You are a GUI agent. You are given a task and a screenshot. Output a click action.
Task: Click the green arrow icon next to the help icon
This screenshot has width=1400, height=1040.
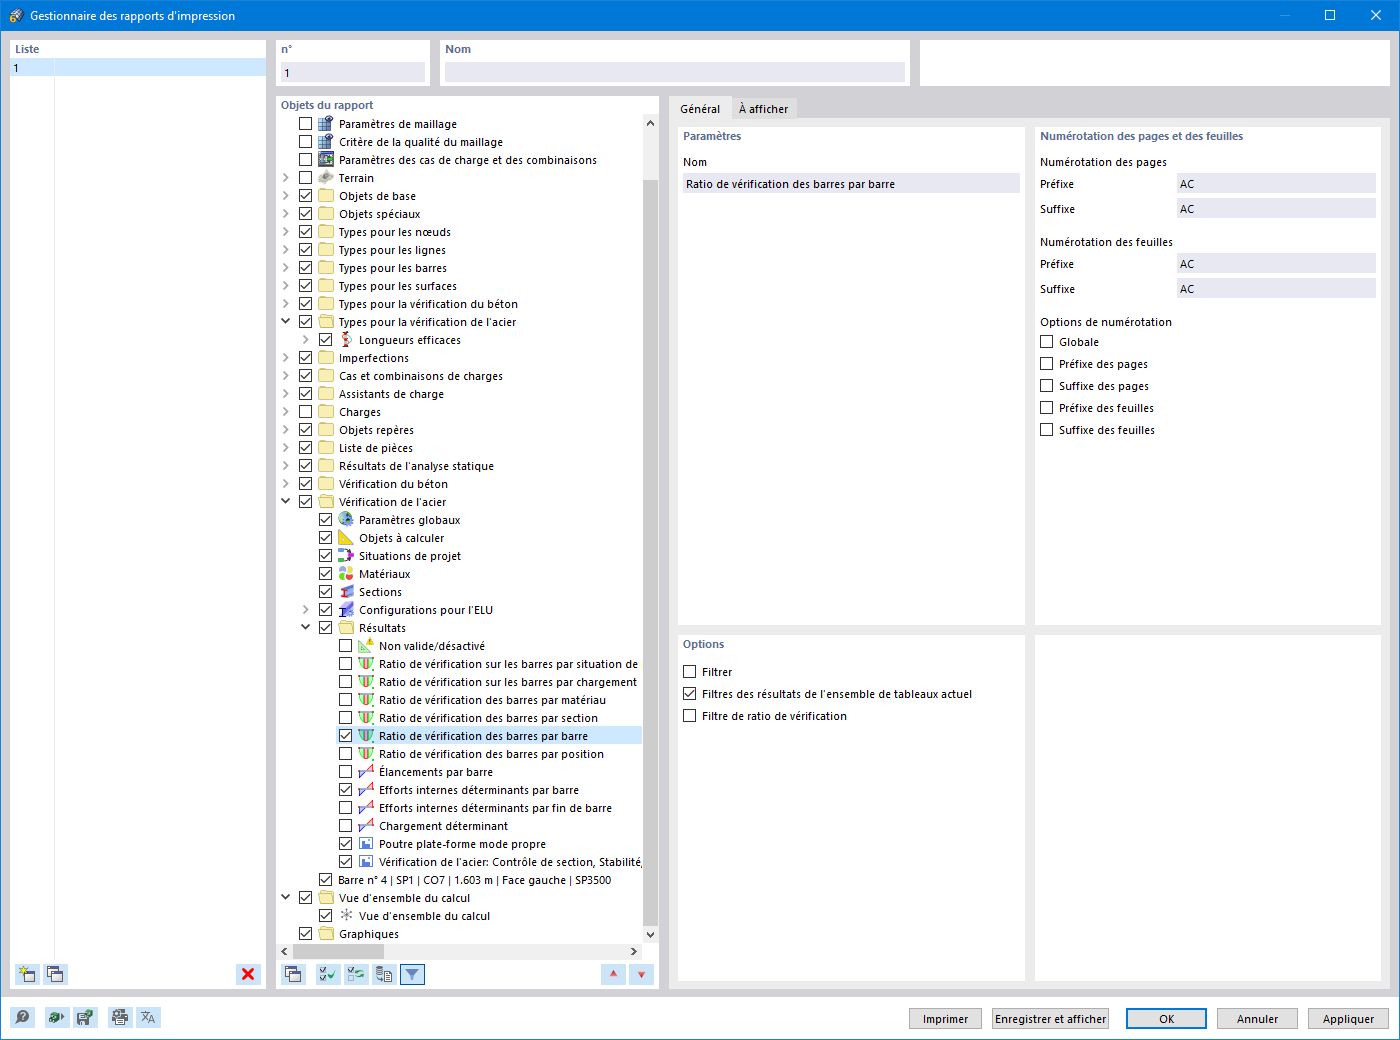tap(56, 1017)
